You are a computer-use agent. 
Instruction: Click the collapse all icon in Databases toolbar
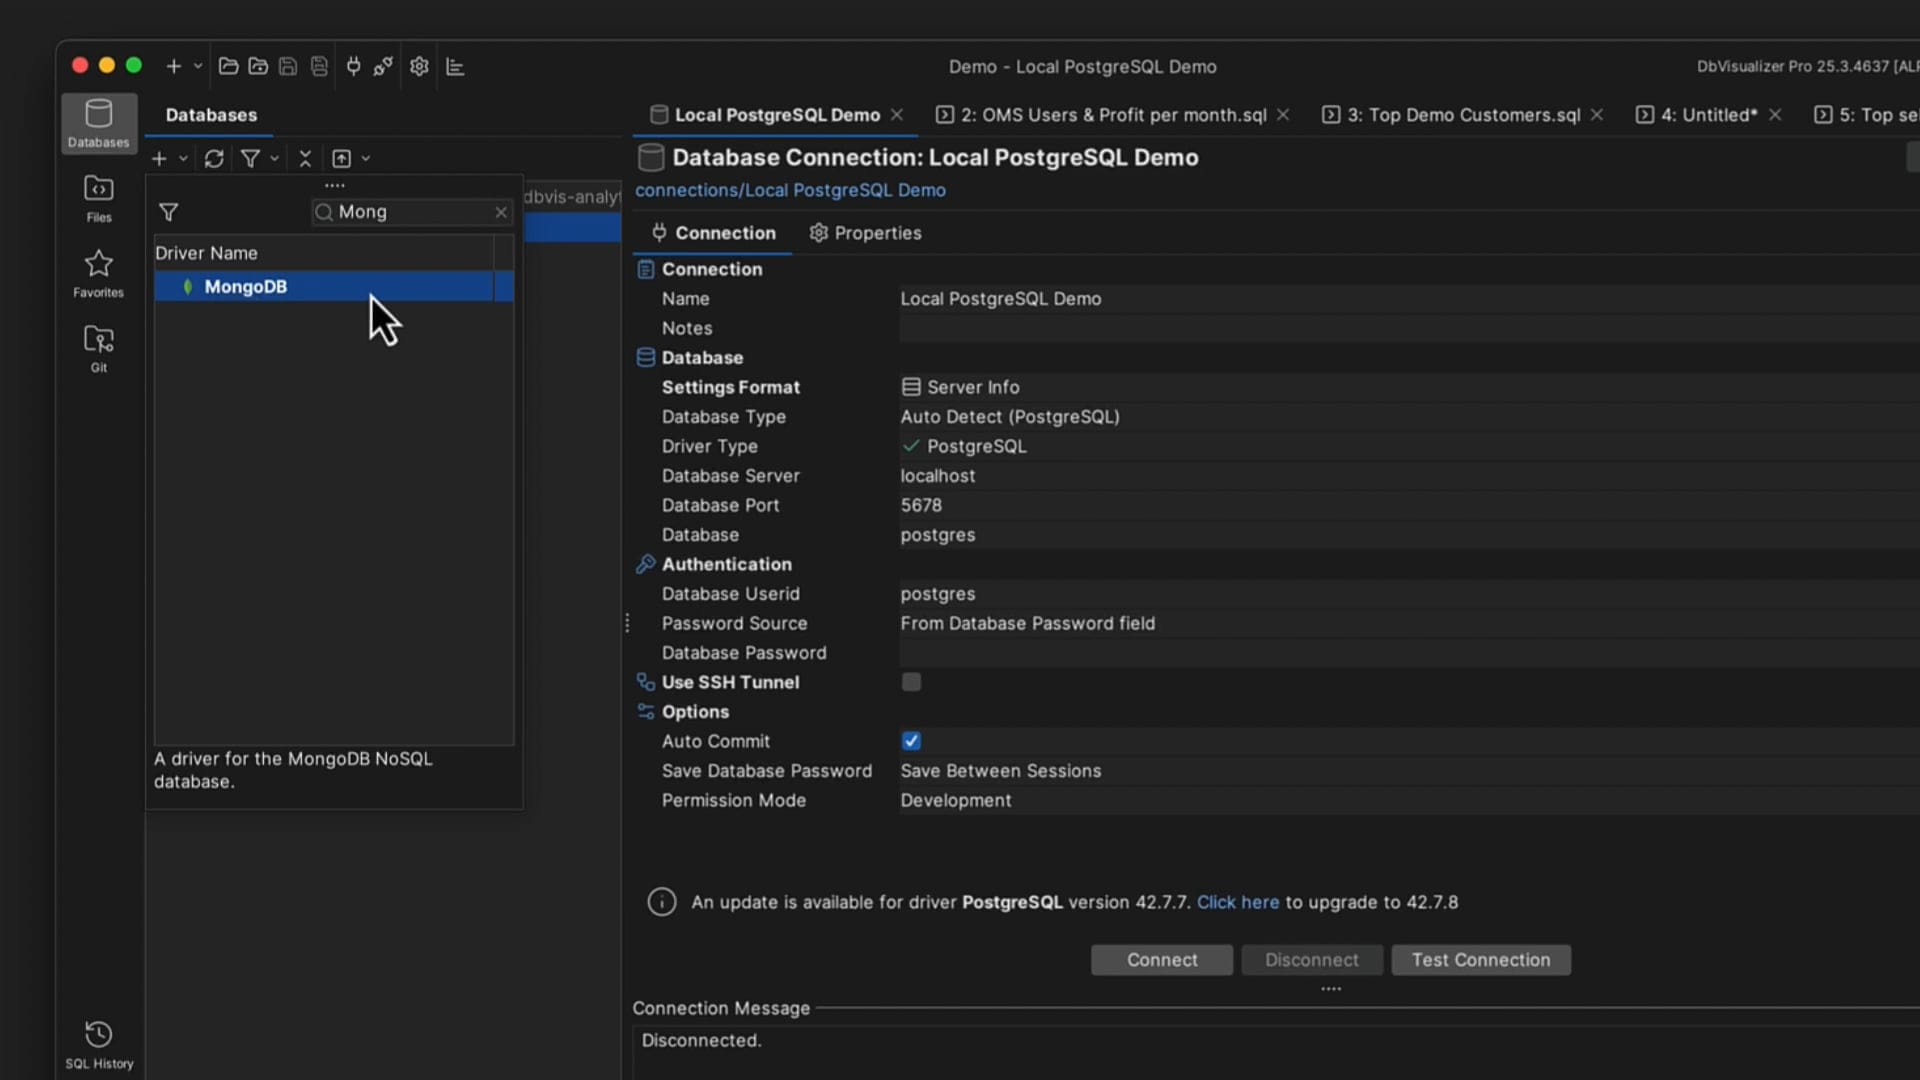coord(305,159)
